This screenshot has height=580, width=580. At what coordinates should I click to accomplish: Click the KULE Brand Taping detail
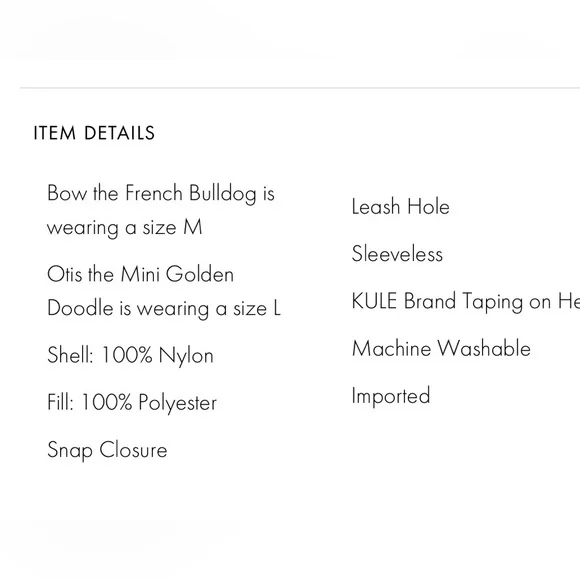(x=465, y=301)
